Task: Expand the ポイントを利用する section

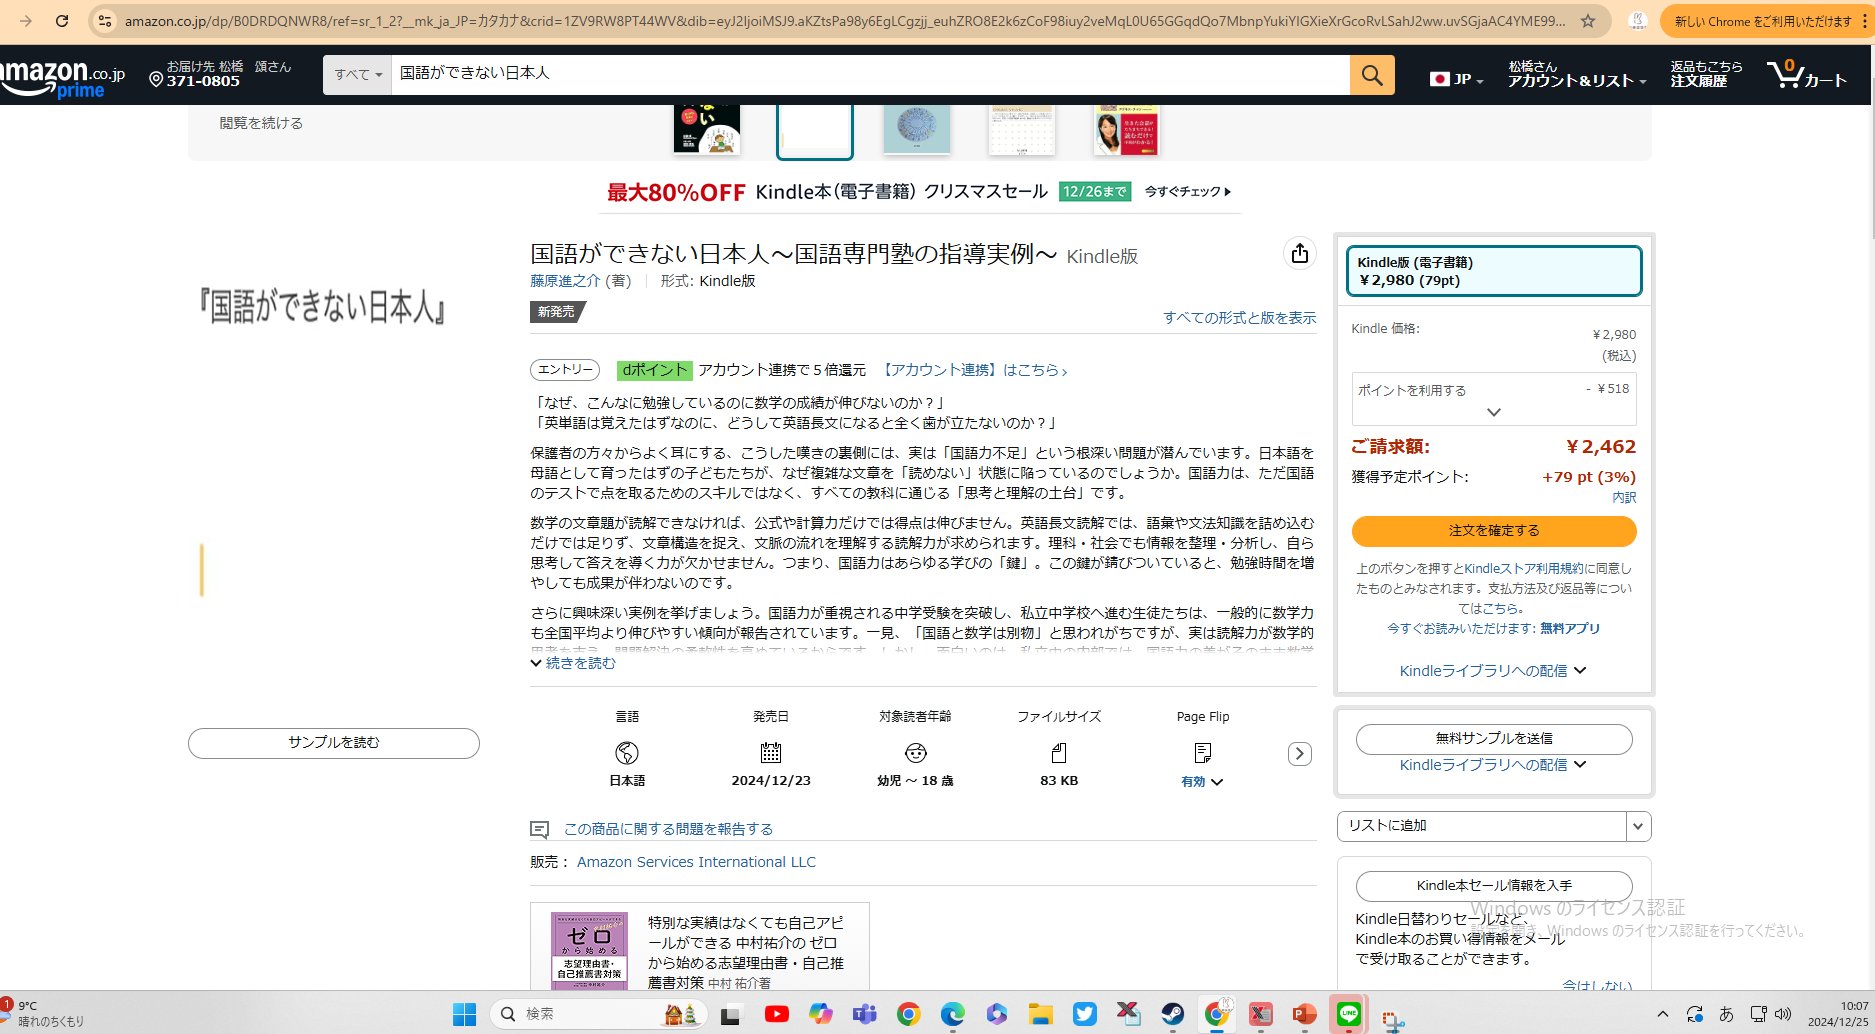Action: [1493, 399]
